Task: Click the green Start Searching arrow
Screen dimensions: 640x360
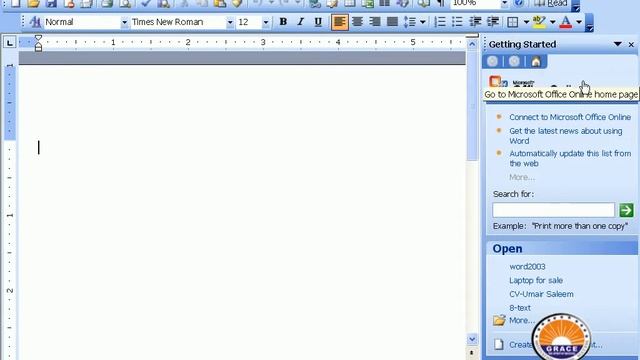Action: (x=626, y=210)
